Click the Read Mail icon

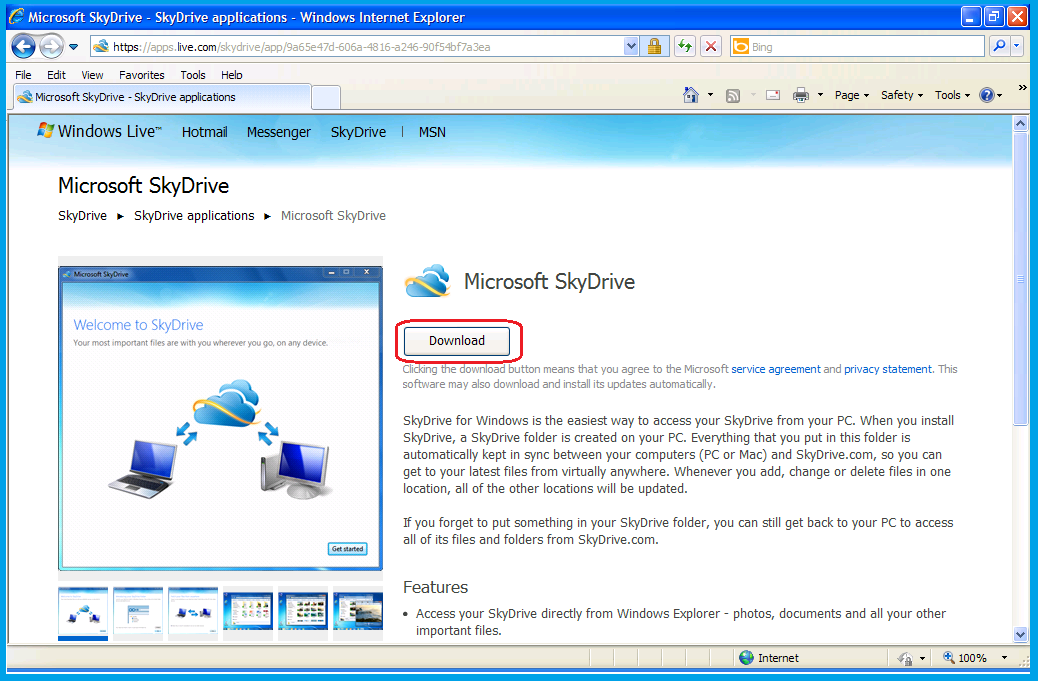tap(773, 95)
